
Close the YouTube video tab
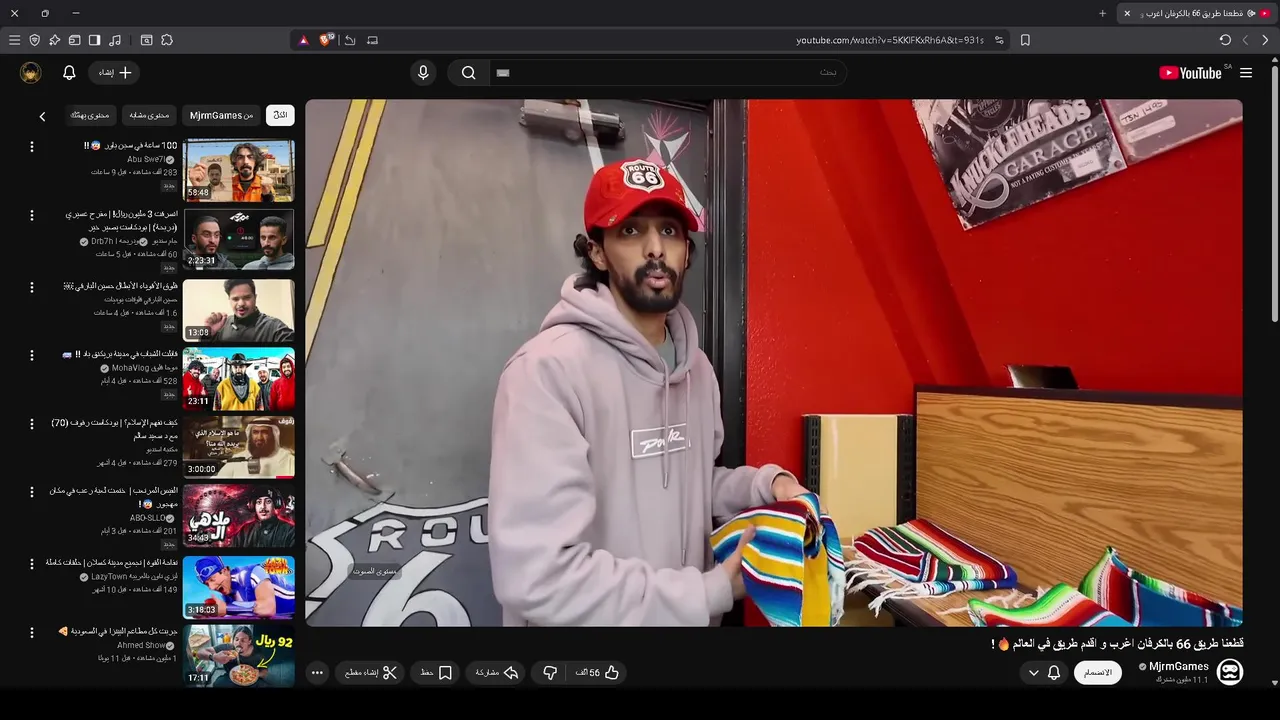[x=1127, y=13]
